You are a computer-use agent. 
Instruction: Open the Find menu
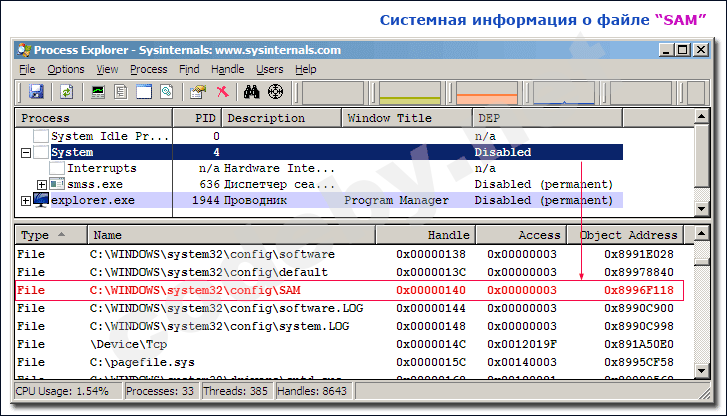[x=189, y=70]
